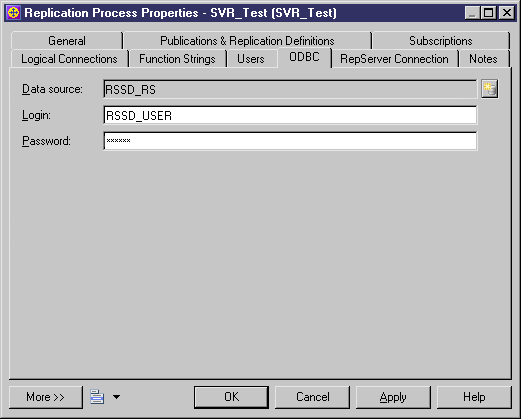Image resolution: width=521 pixels, height=419 pixels.
Task: Open the dropdown arrow next to list icon
Action: [x=116, y=397]
